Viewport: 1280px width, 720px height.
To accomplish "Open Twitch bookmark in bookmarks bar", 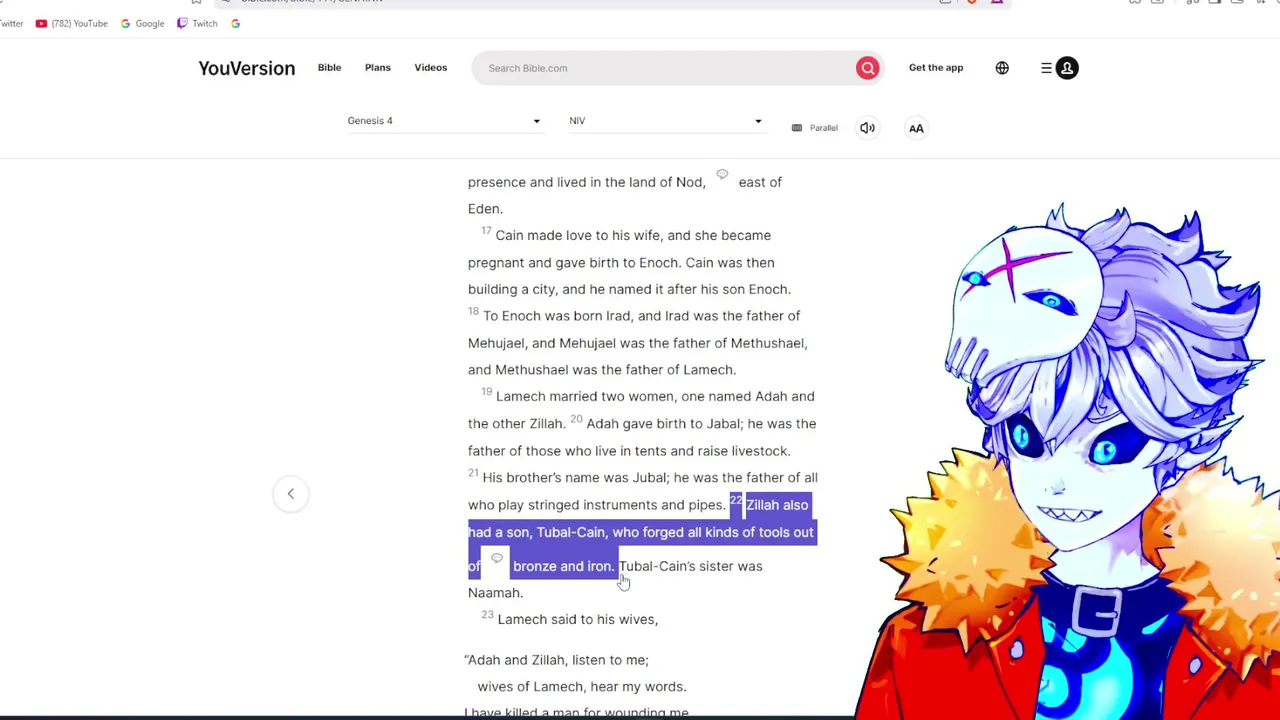I will coord(197,23).
